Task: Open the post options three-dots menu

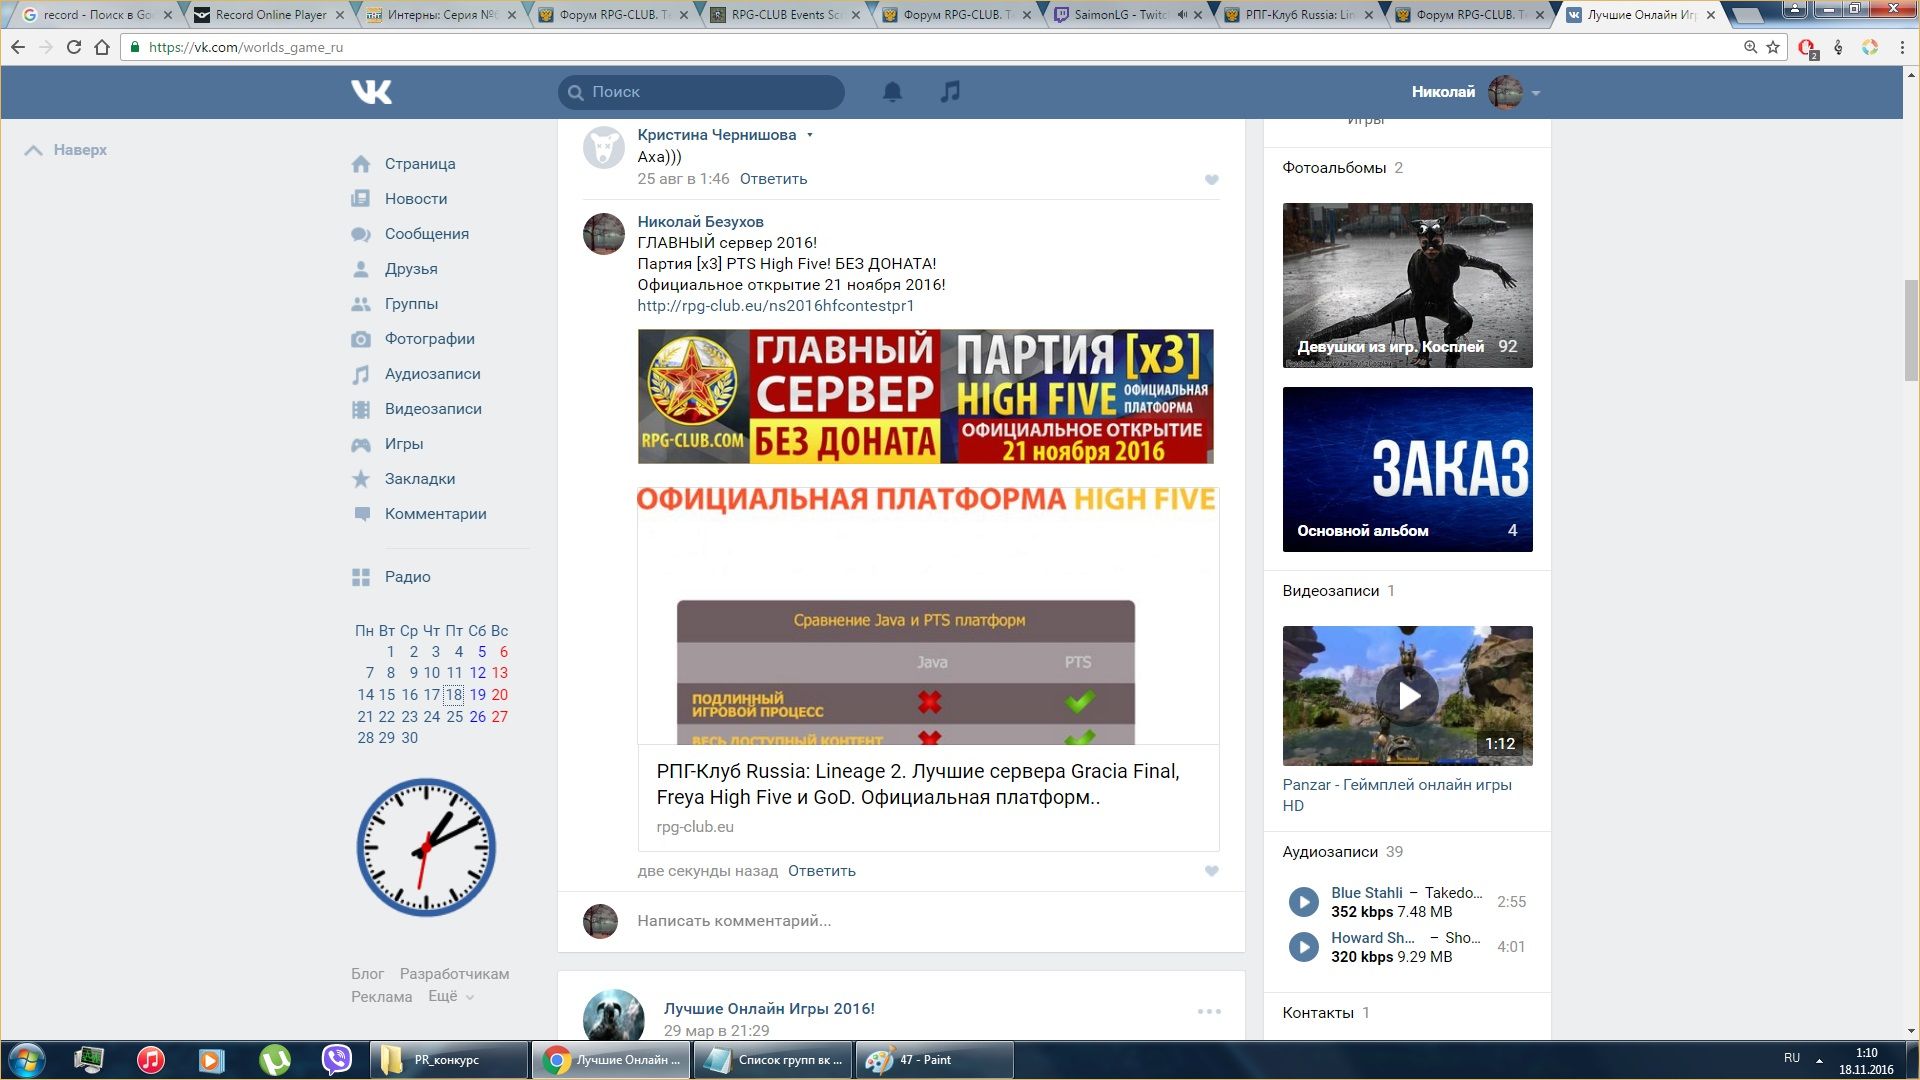Action: [1209, 1011]
